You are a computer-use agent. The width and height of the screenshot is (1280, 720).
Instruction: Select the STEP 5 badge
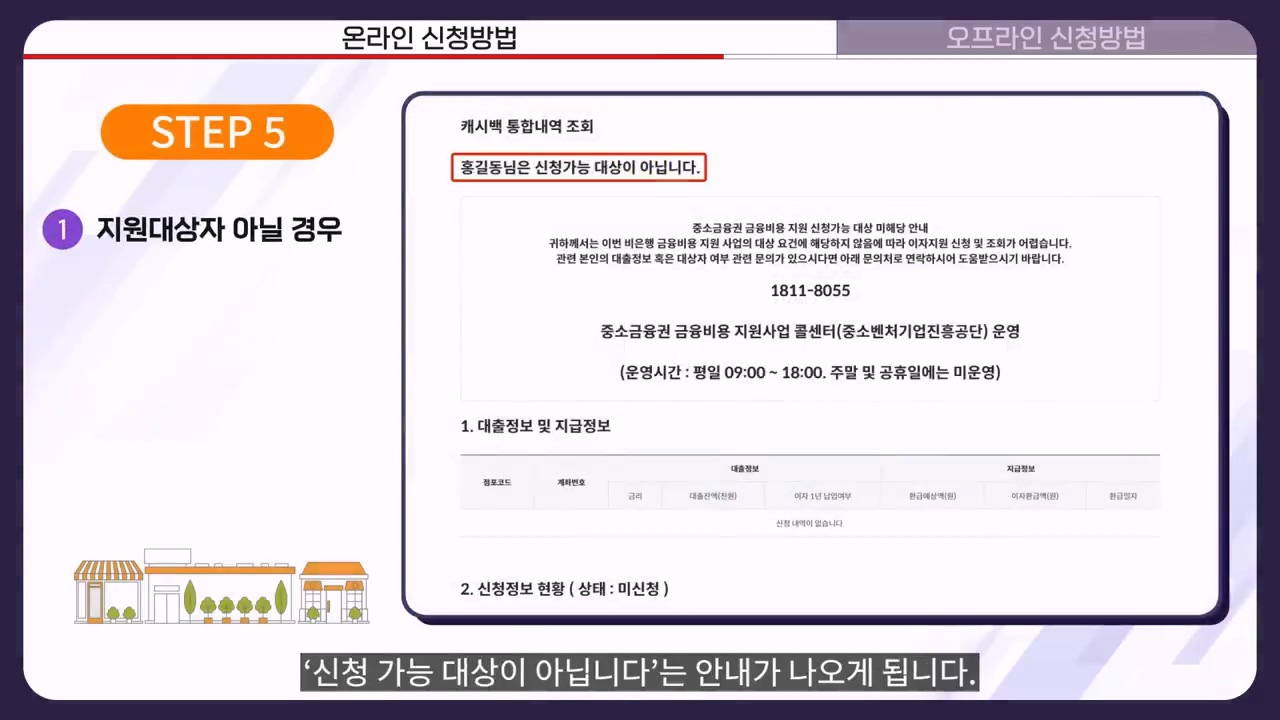point(217,132)
